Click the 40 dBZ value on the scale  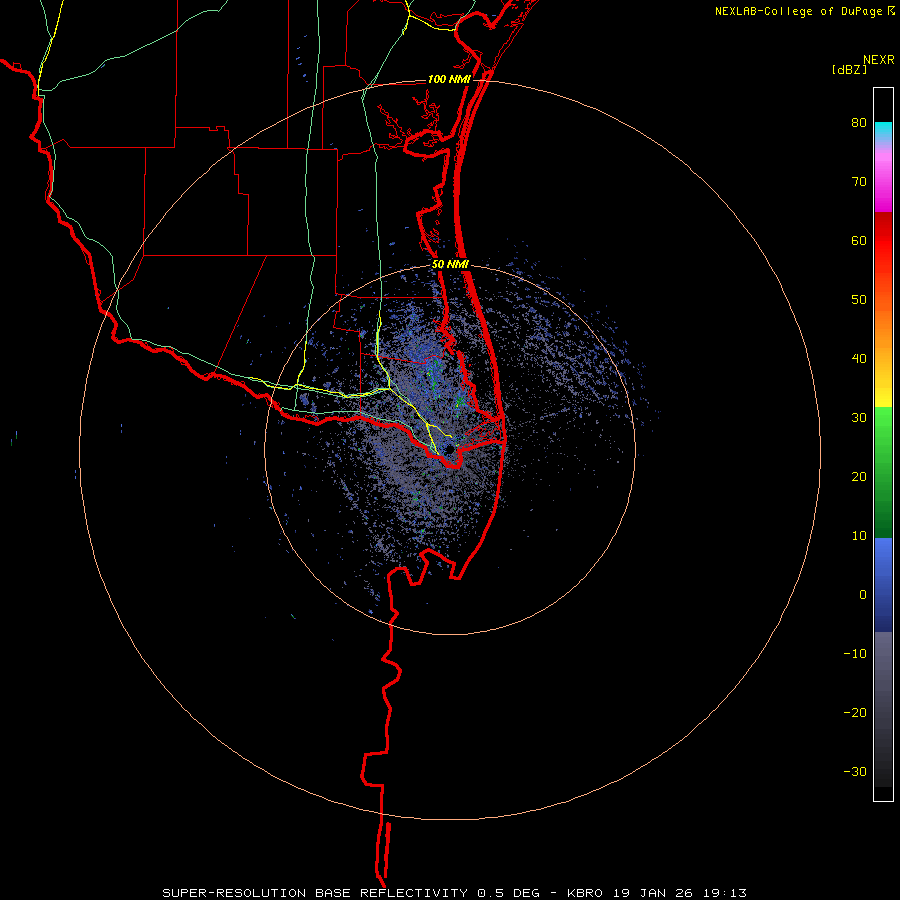tap(859, 359)
